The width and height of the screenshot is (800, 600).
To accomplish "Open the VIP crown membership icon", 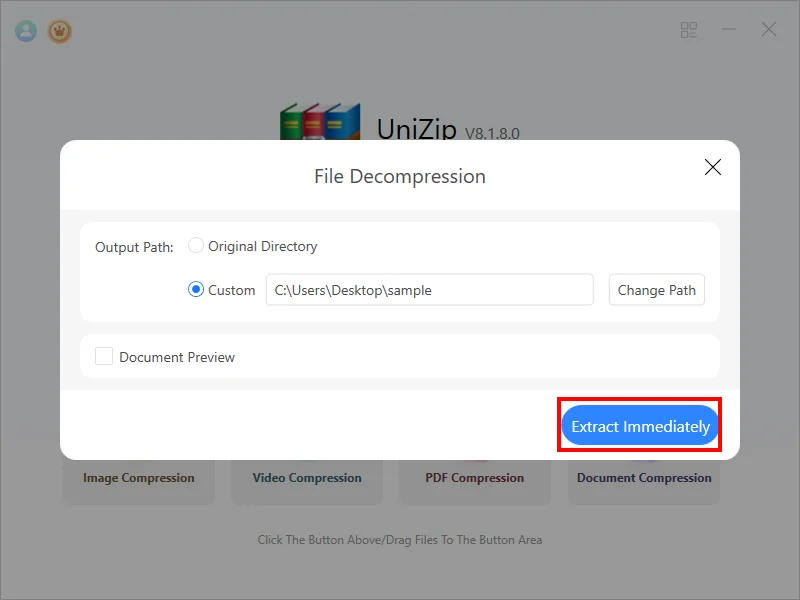I will (60, 31).
